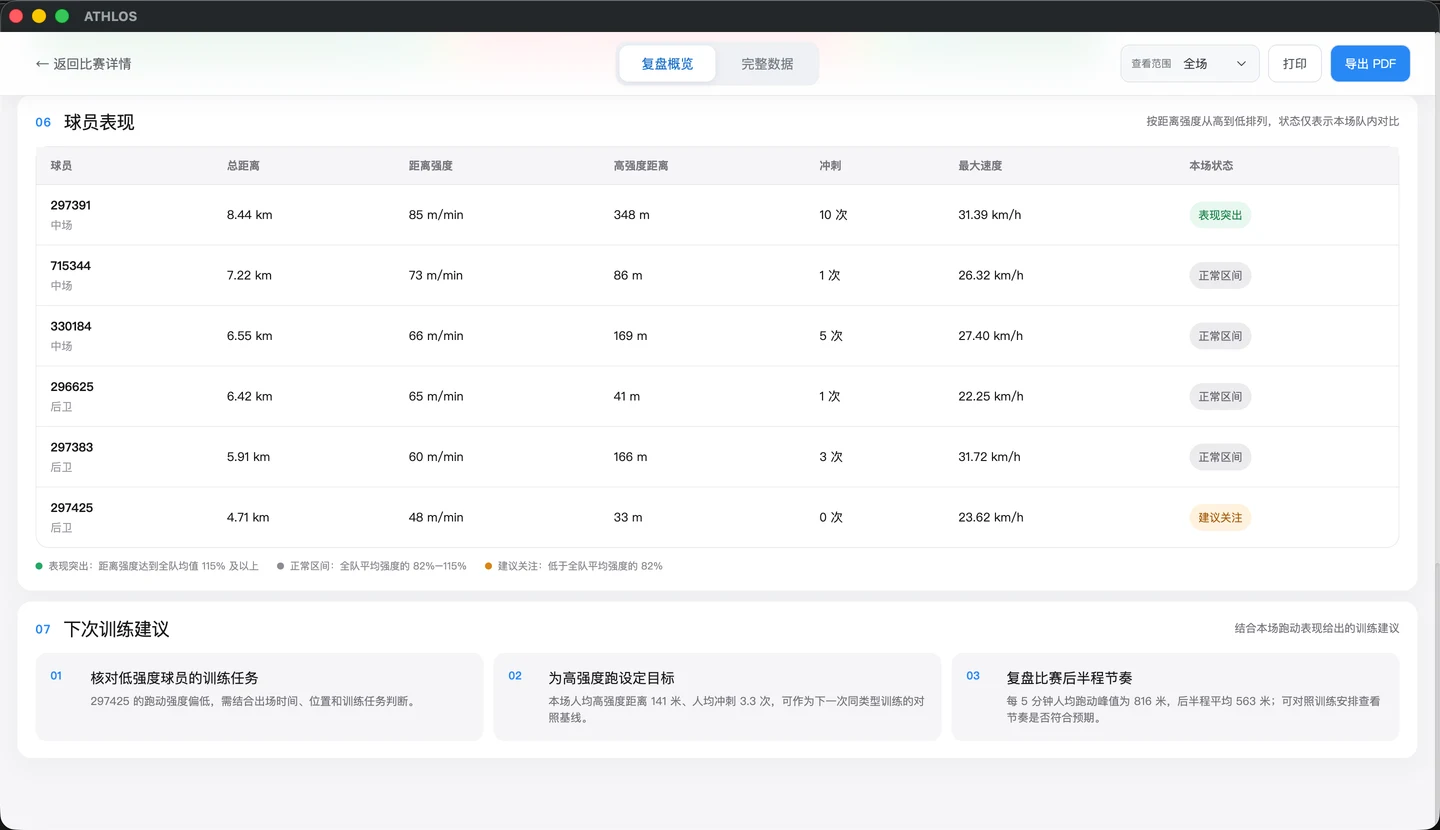The height and width of the screenshot is (830, 1440).
Task: Click the 建议关注 status badge
Action: [x=1220, y=518]
